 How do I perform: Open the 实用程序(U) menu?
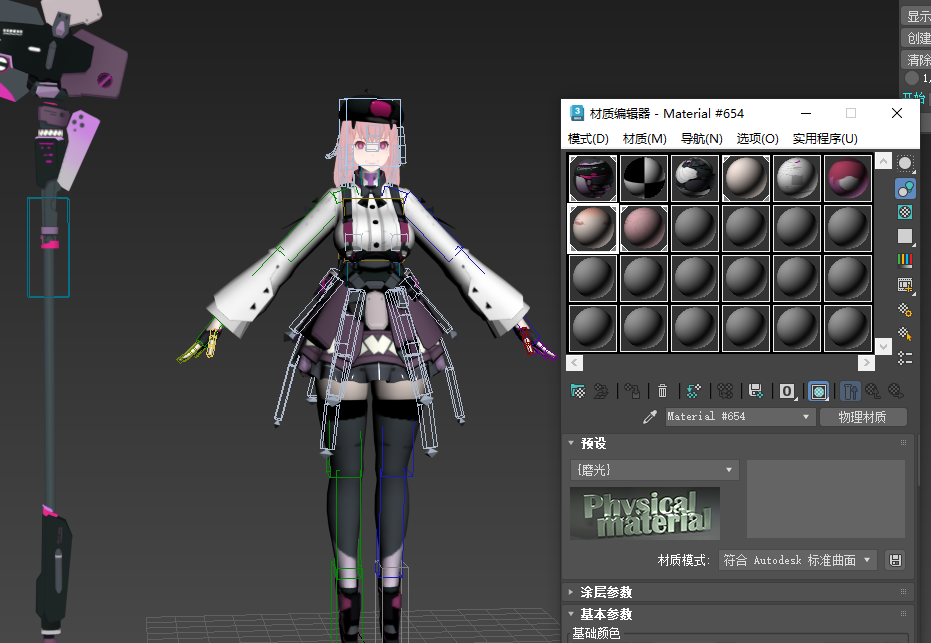(x=825, y=139)
